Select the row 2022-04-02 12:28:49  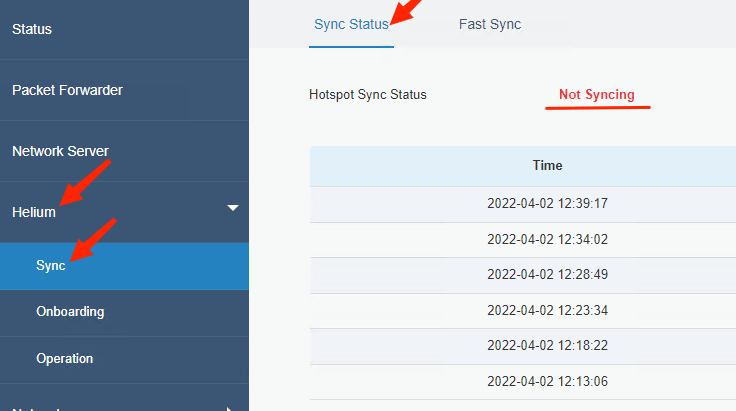(523, 275)
